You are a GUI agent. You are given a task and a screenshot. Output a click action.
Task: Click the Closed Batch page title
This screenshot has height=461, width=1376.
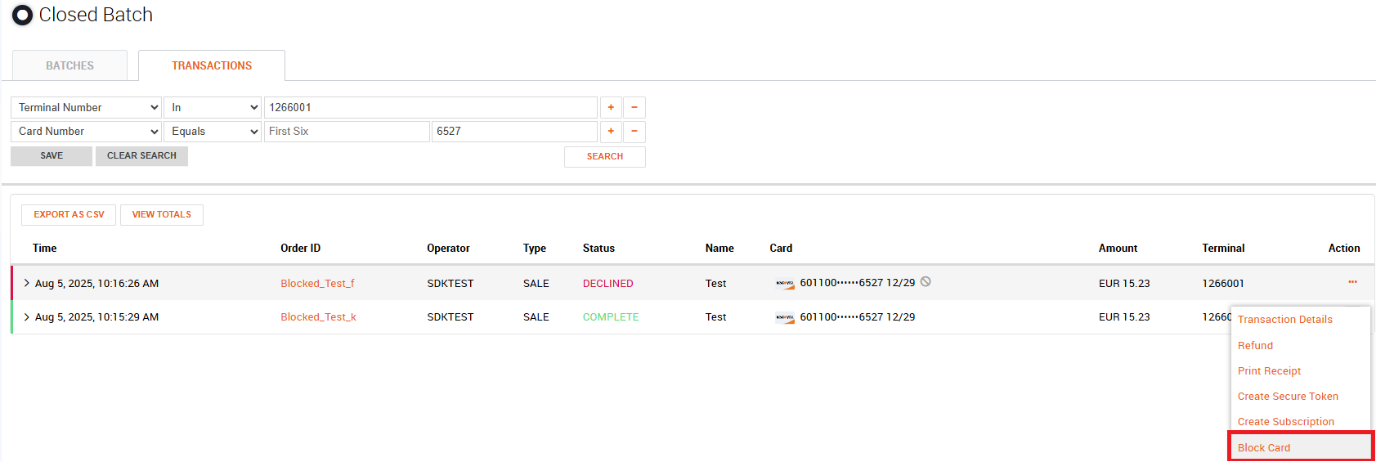(96, 16)
